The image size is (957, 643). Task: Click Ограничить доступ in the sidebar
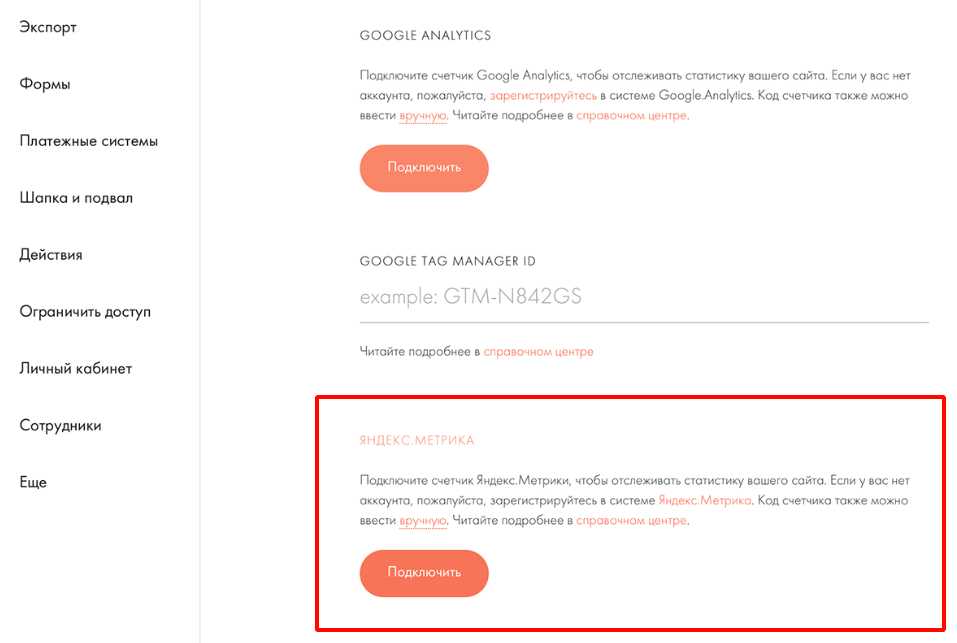(85, 312)
